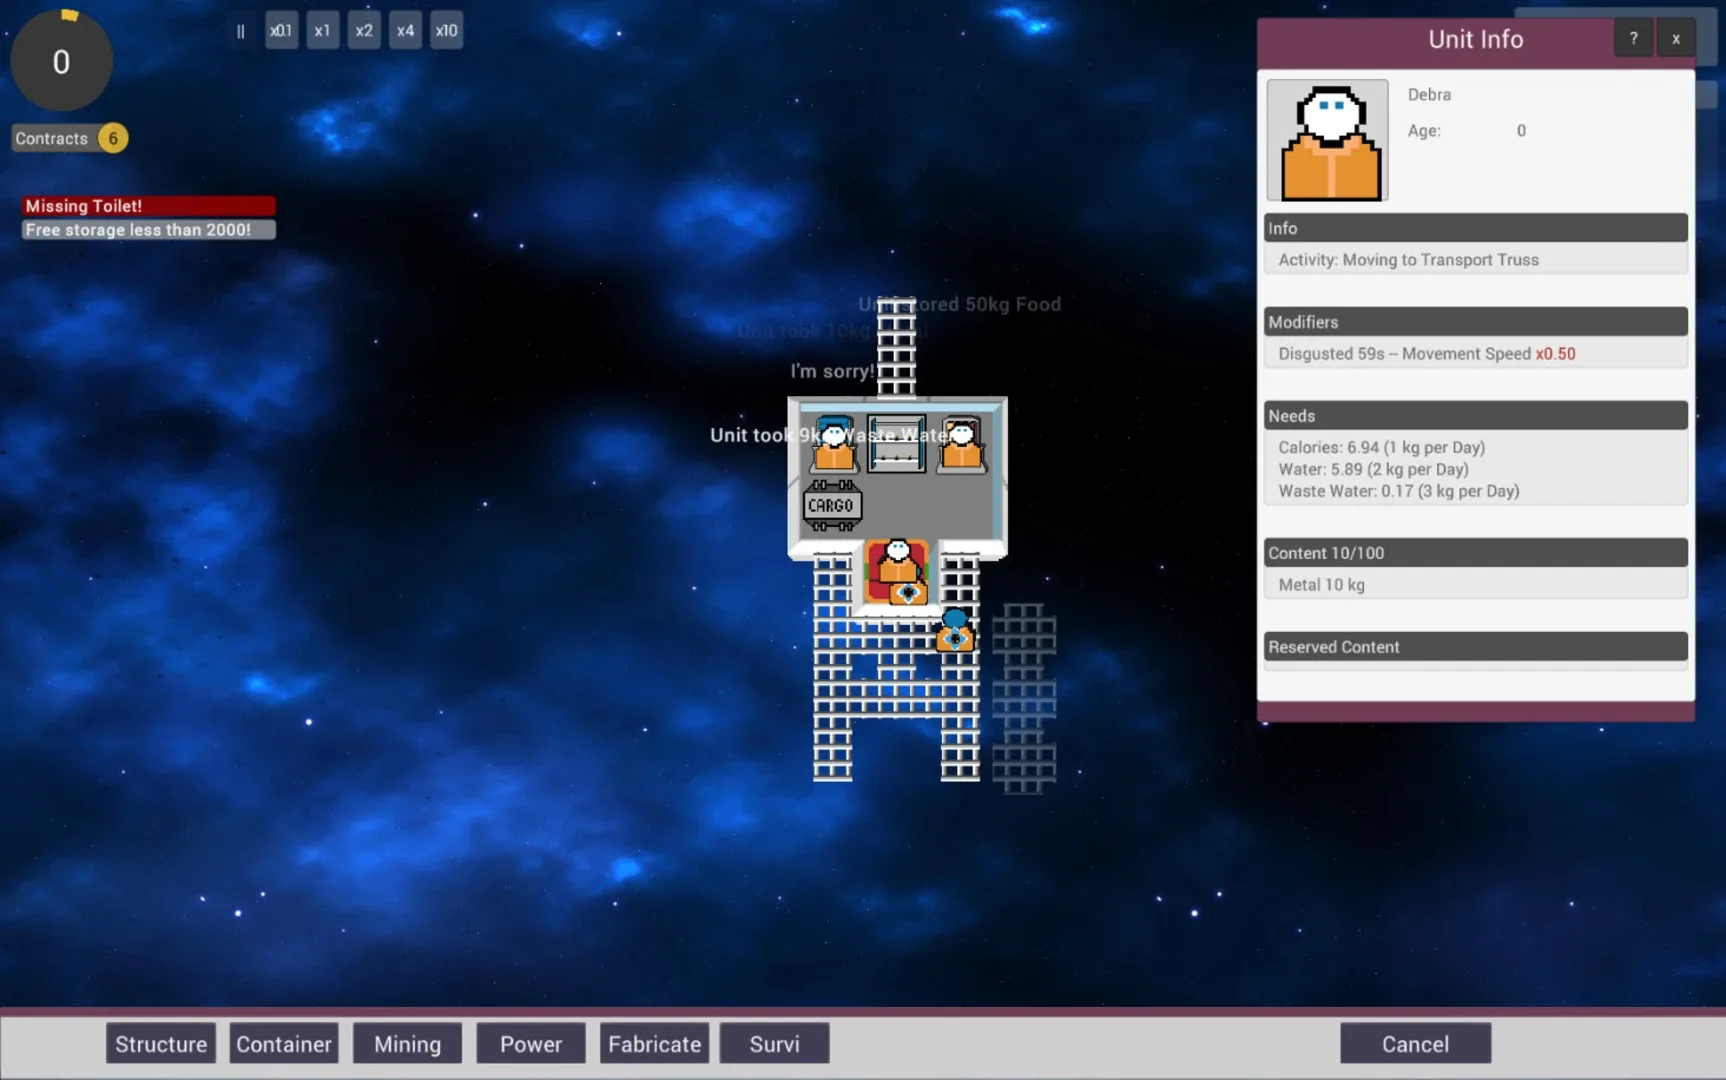Set game speed to x4
Image resolution: width=1726 pixels, height=1080 pixels.
(405, 31)
